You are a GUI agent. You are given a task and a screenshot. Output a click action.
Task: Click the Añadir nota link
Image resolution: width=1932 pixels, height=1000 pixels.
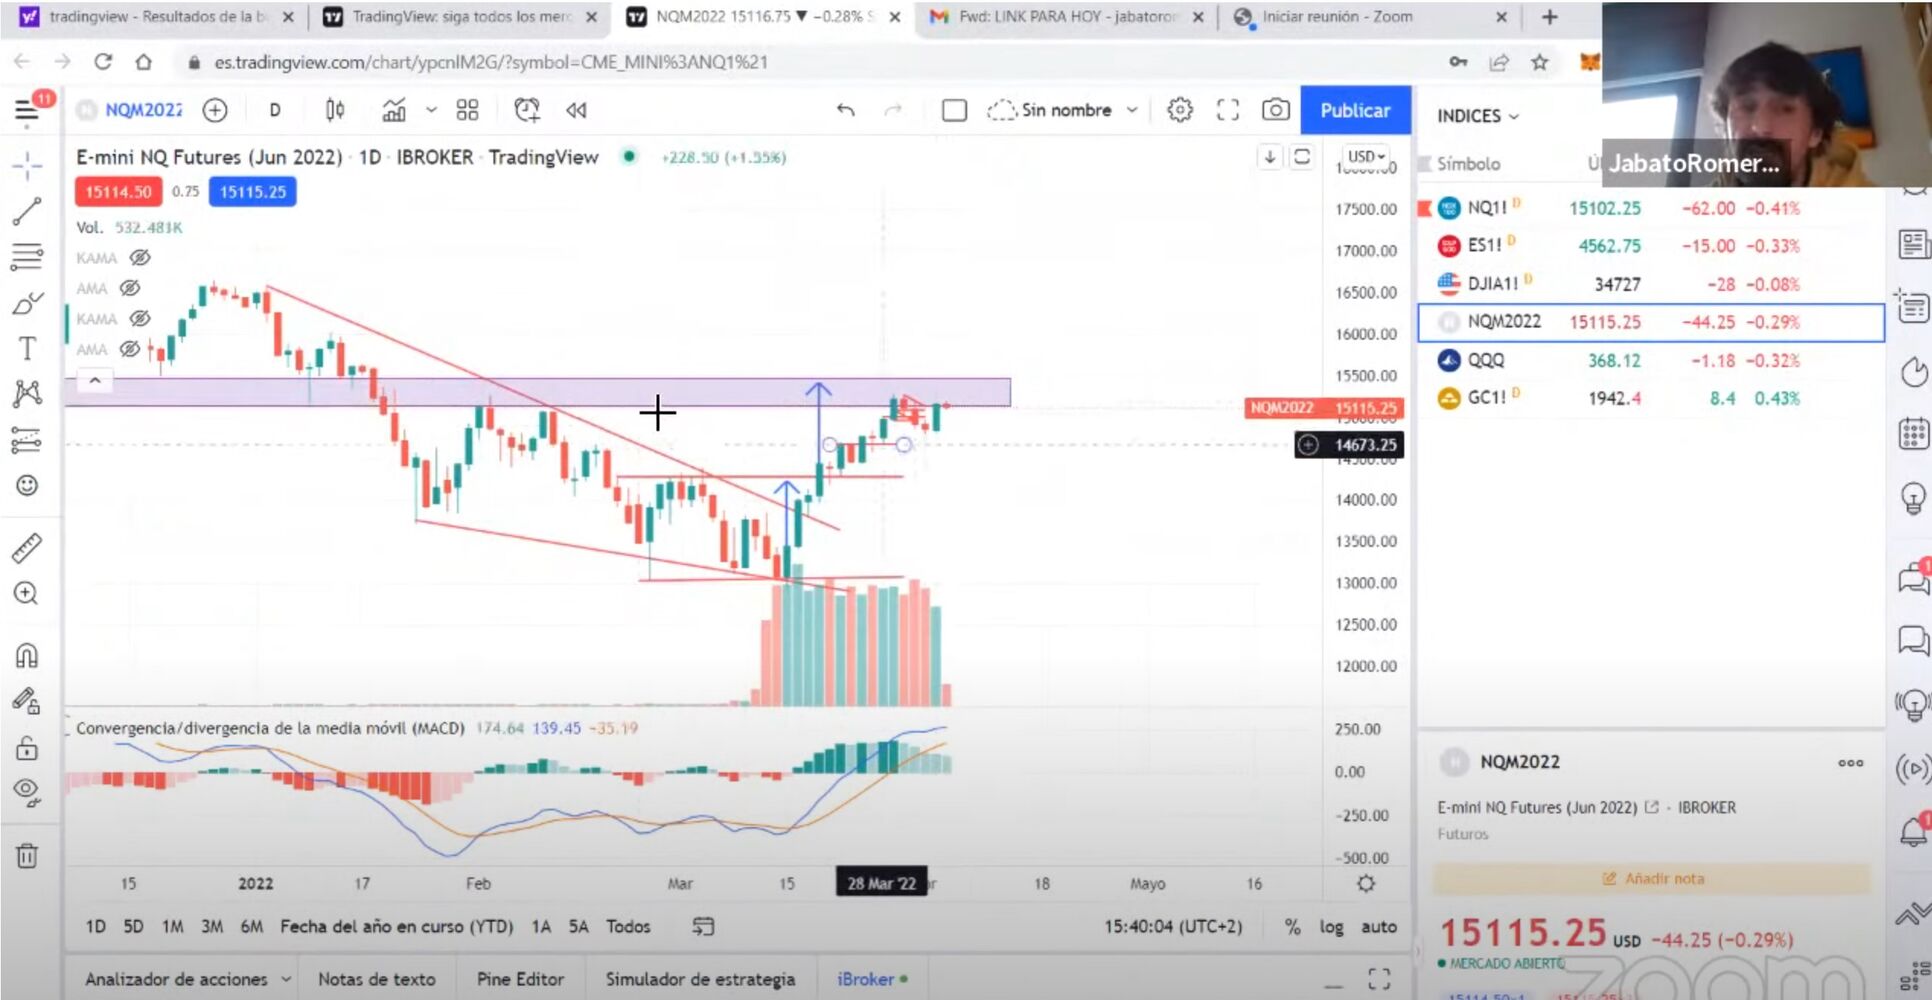(1653, 879)
